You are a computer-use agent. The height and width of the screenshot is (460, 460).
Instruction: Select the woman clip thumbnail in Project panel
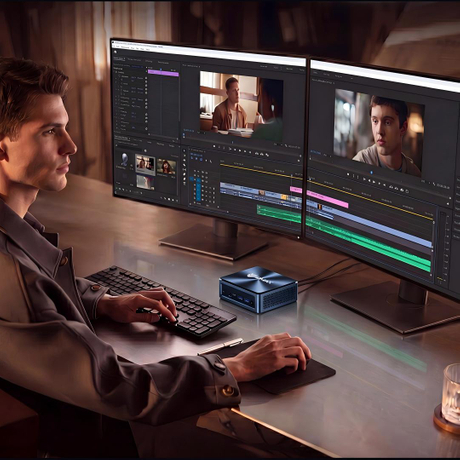pyautogui.click(x=166, y=166)
